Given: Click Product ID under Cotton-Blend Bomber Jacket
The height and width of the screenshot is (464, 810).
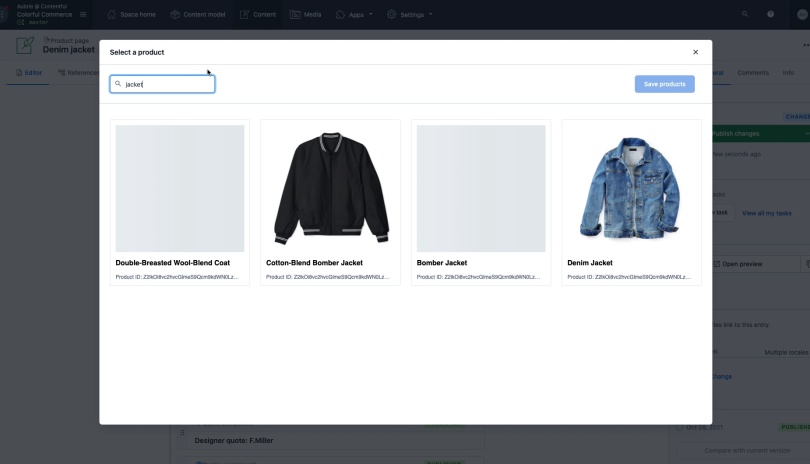Looking at the screenshot, I should pos(328,277).
